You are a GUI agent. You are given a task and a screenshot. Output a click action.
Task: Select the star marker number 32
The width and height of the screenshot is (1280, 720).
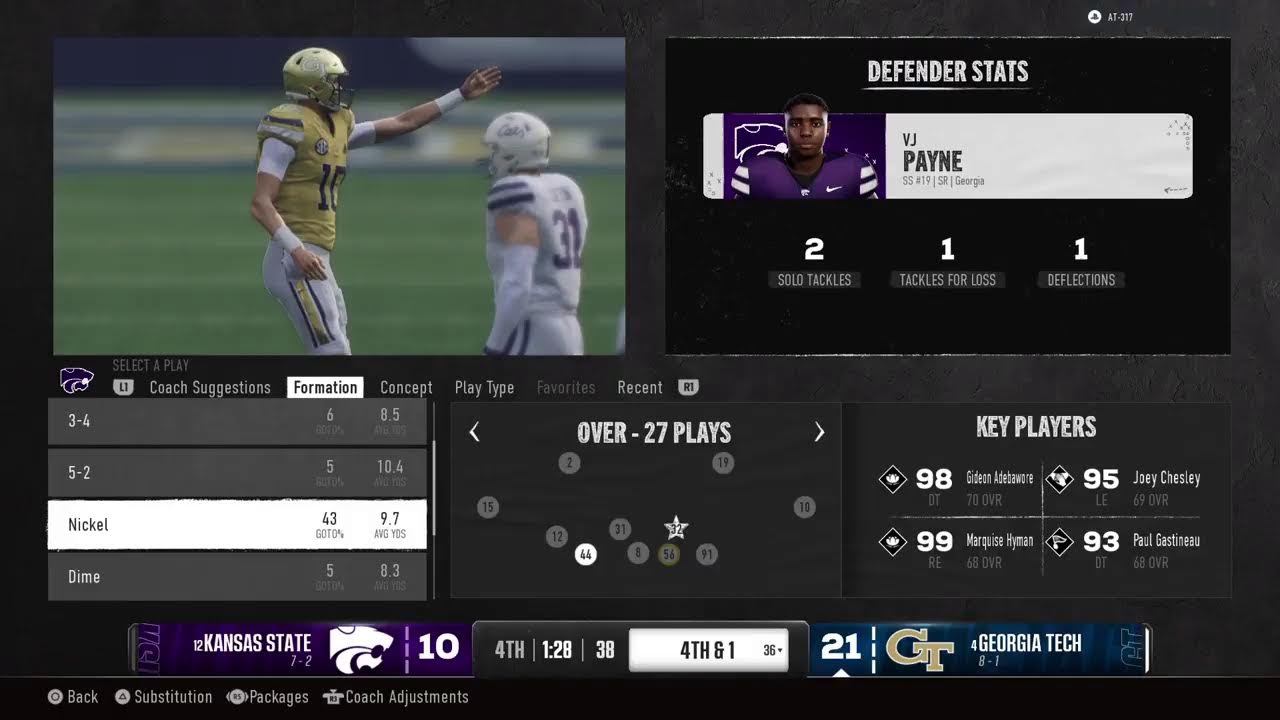(676, 529)
